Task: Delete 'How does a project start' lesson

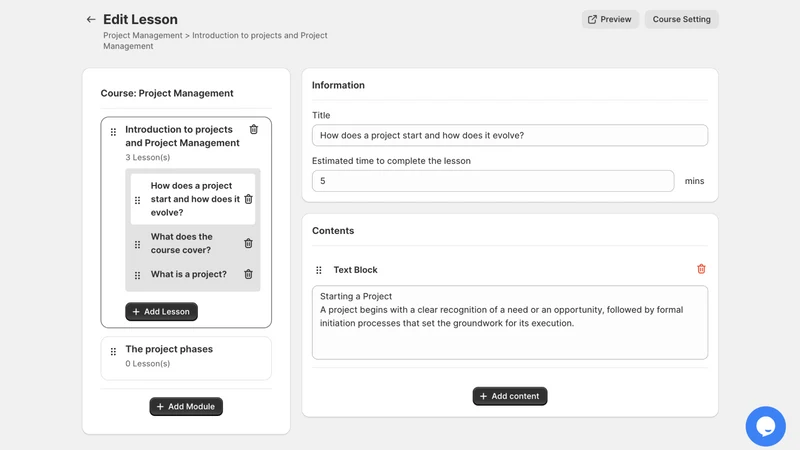Action: click(x=248, y=199)
